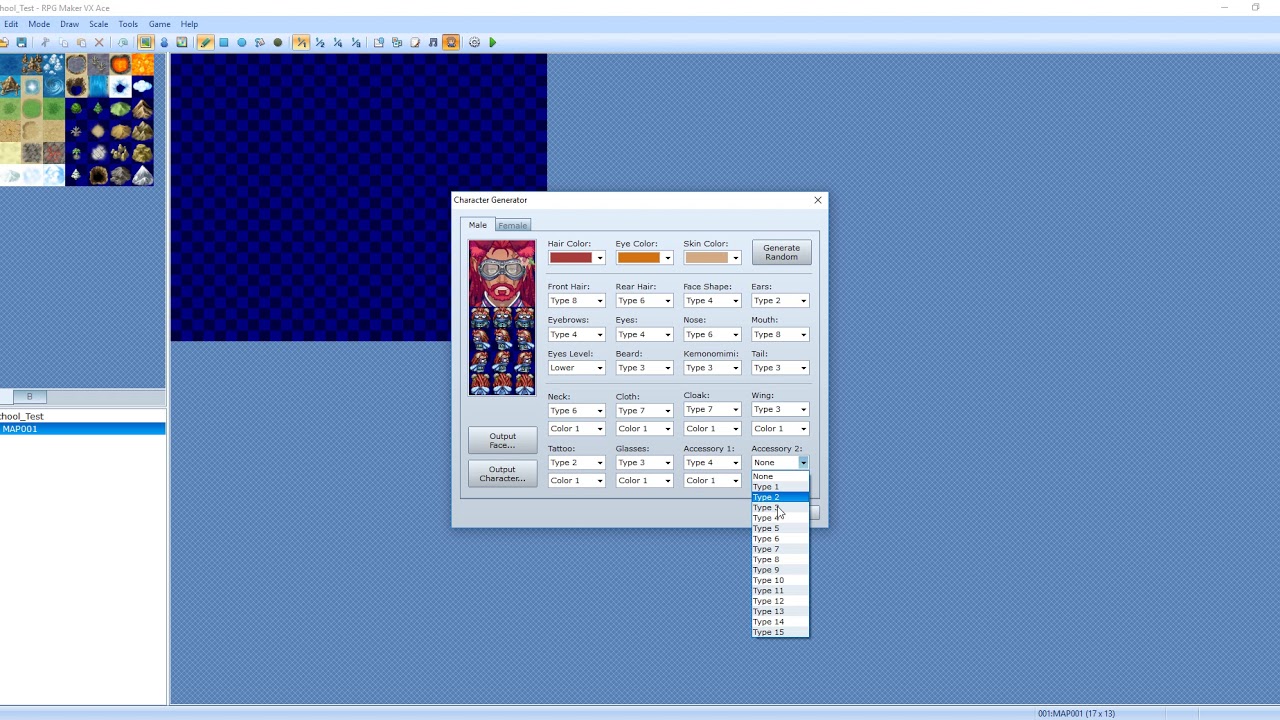Switch to the Female tab
Screen dimensions: 1280x720
click(512, 226)
